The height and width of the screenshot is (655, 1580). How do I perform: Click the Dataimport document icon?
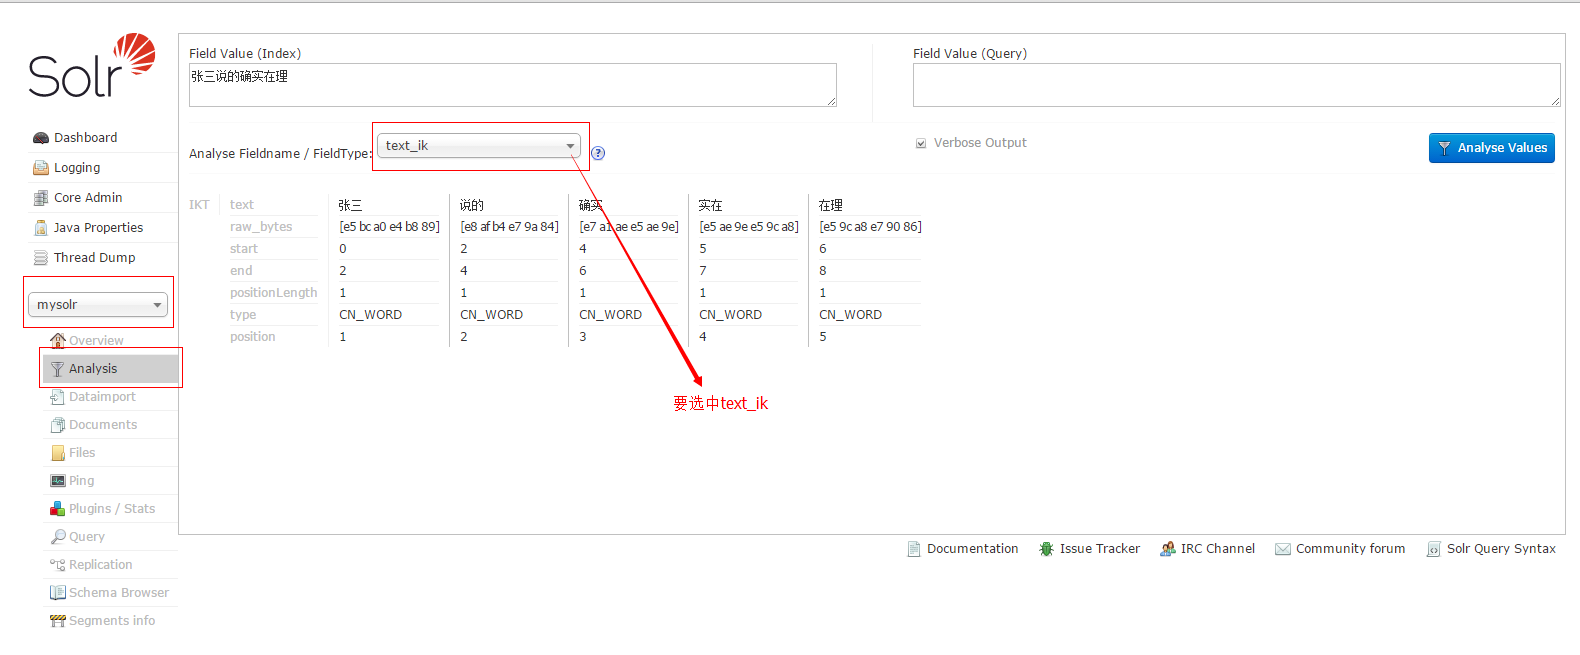coord(57,397)
